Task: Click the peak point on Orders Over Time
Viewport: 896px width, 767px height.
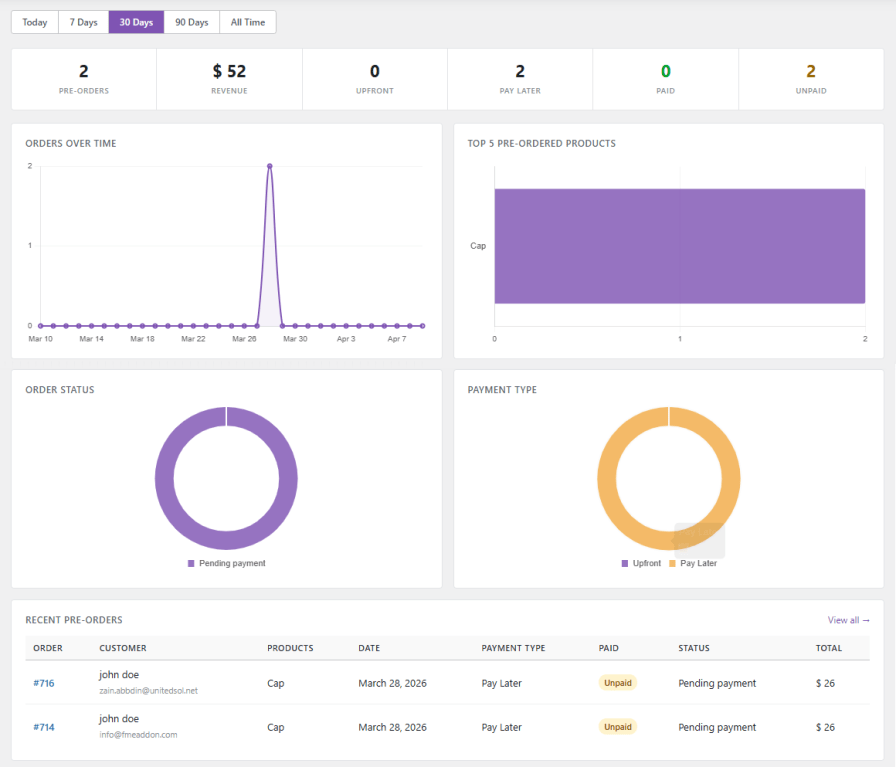Action: click(x=269, y=165)
